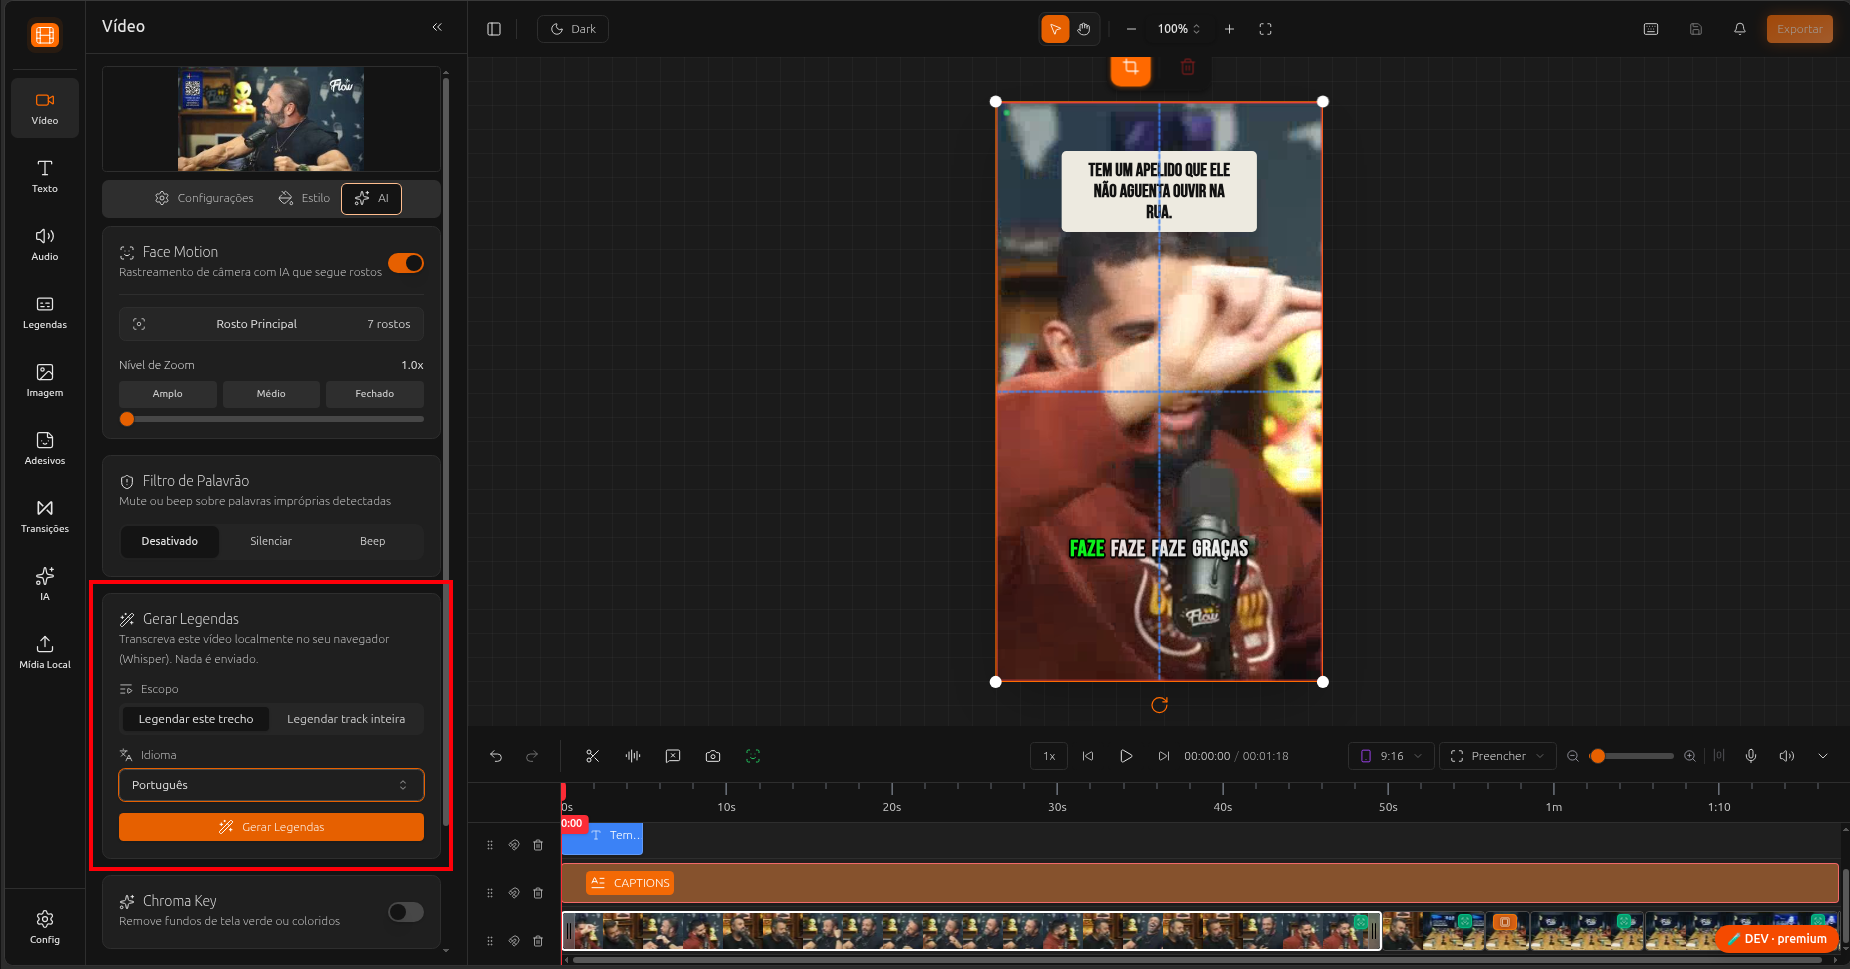1850x969 pixels.
Task: Open Config settings at sidebar bottom
Action: point(45,927)
